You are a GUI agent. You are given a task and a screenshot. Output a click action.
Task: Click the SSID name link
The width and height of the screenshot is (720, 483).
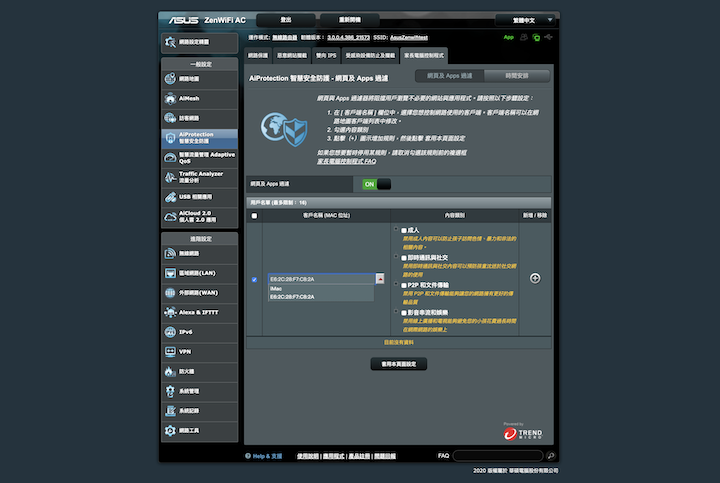coord(409,38)
